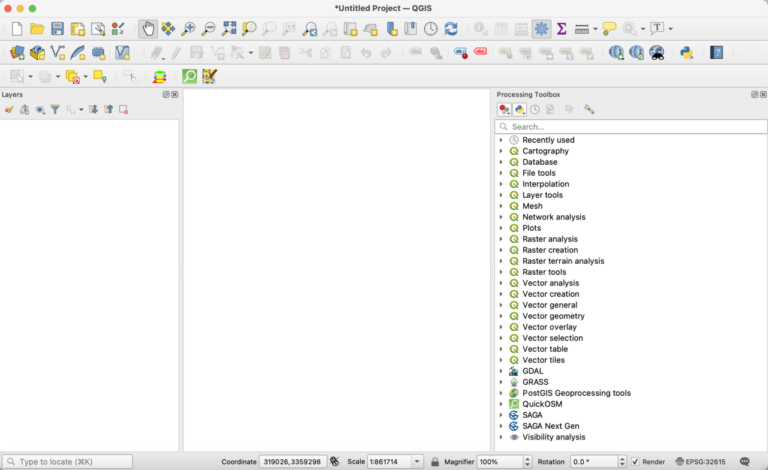Click the Filter Legend funnel icon
This screenshot has height=470, width=768.
click(55, 110)
